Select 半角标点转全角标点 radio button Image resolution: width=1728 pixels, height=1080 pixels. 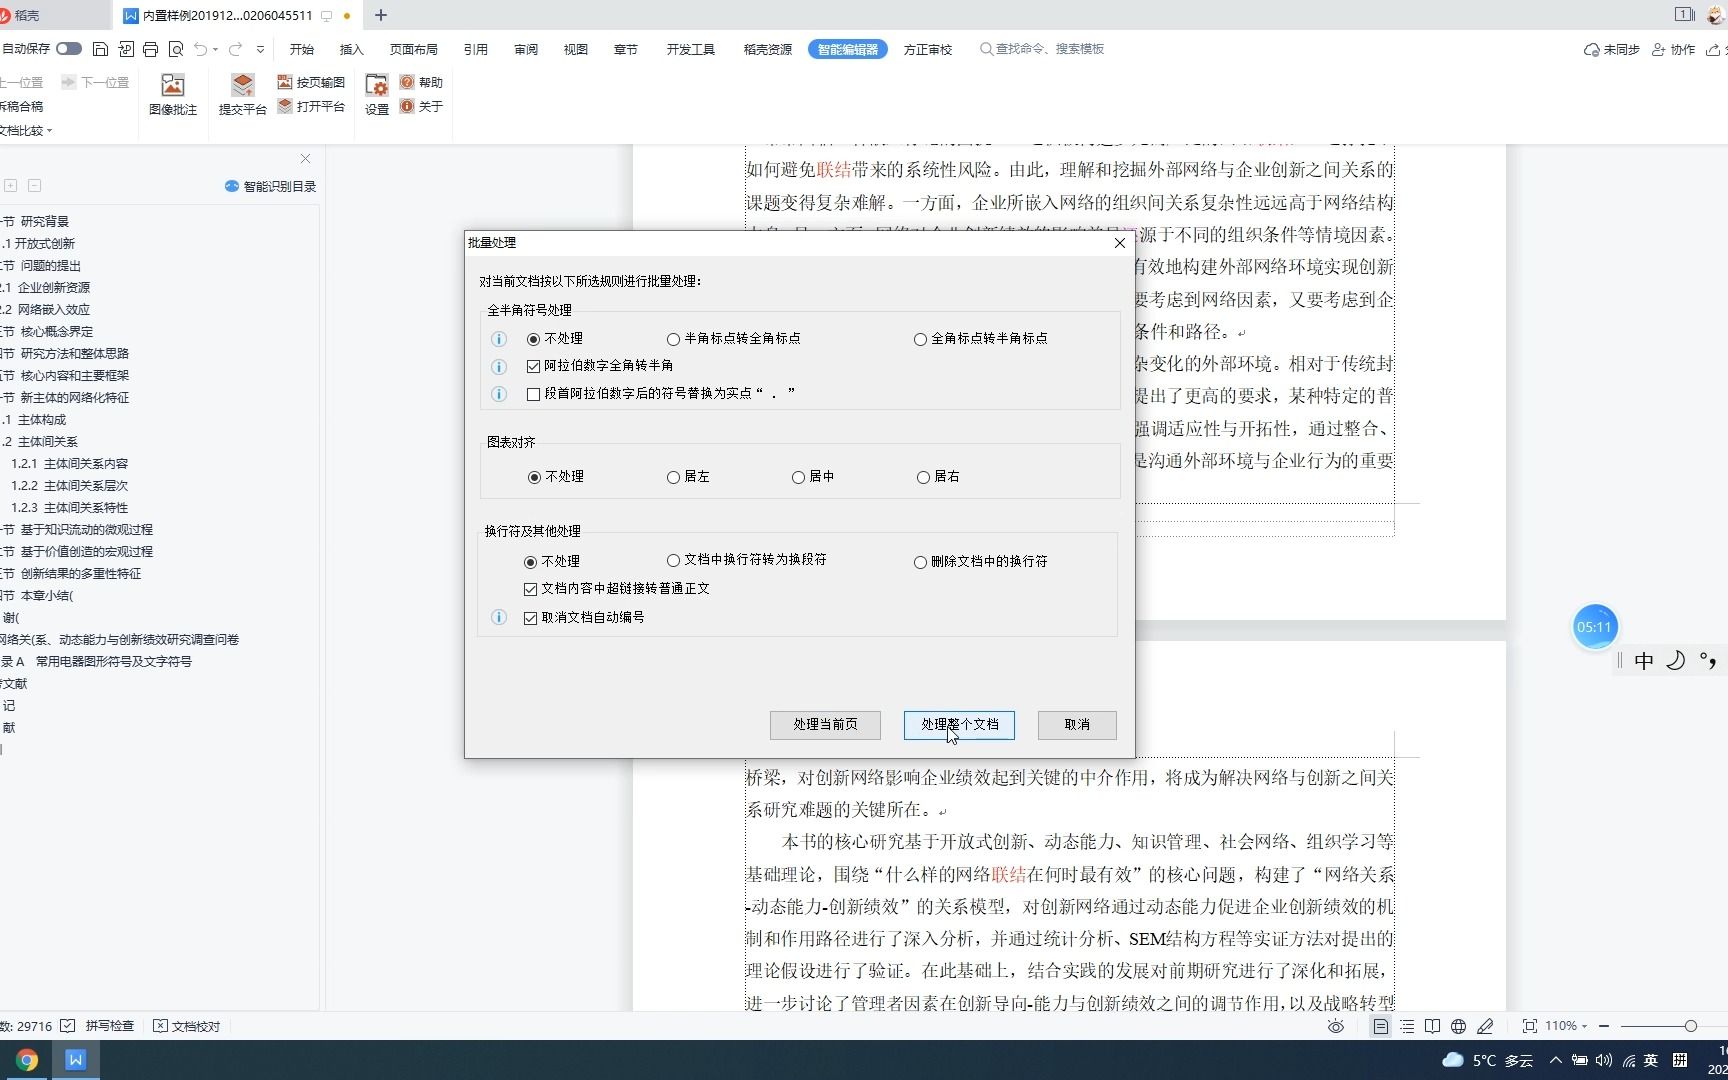pos(673,339)
